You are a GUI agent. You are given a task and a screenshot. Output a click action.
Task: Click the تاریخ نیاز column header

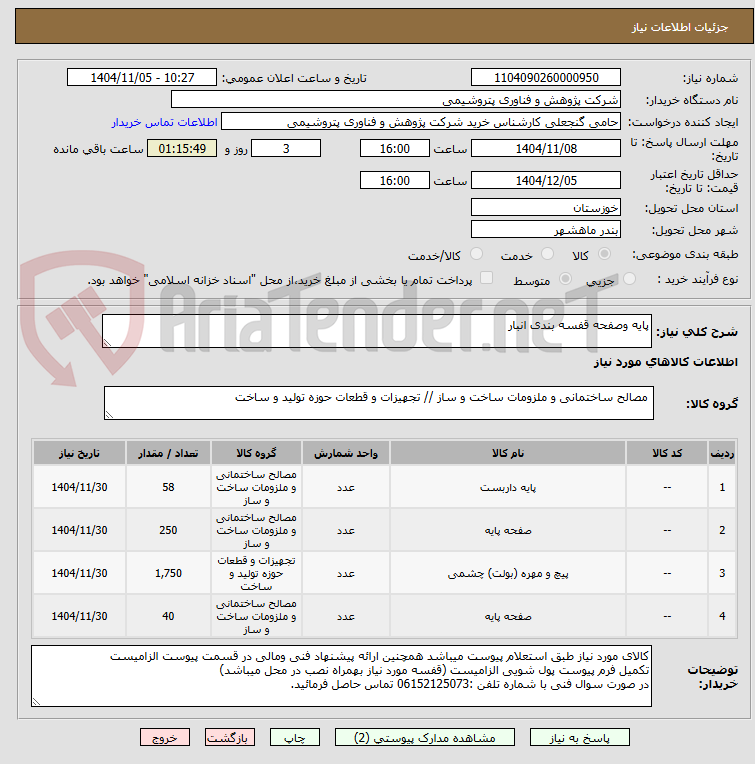coord(79,453)
